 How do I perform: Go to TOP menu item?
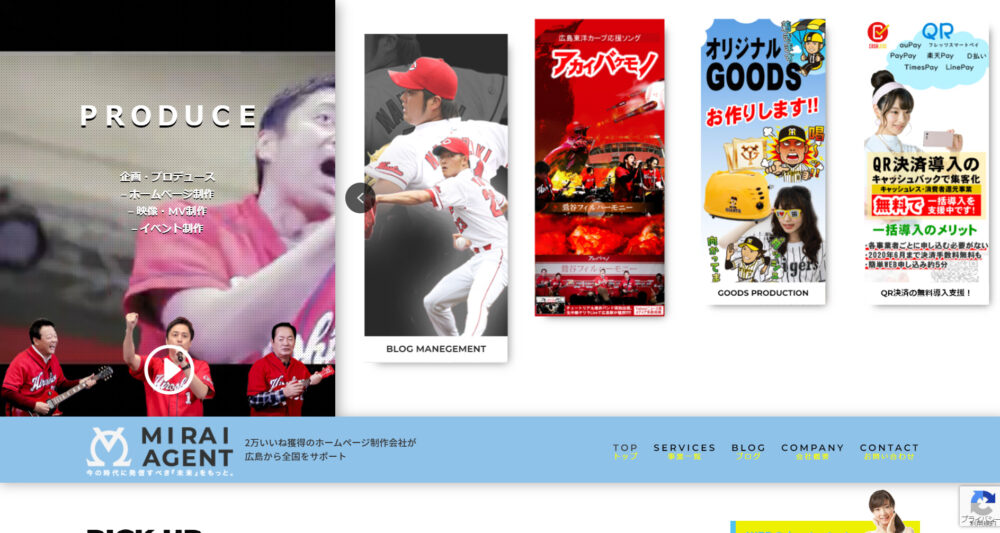pyautogui.click(x=625, y=451)
